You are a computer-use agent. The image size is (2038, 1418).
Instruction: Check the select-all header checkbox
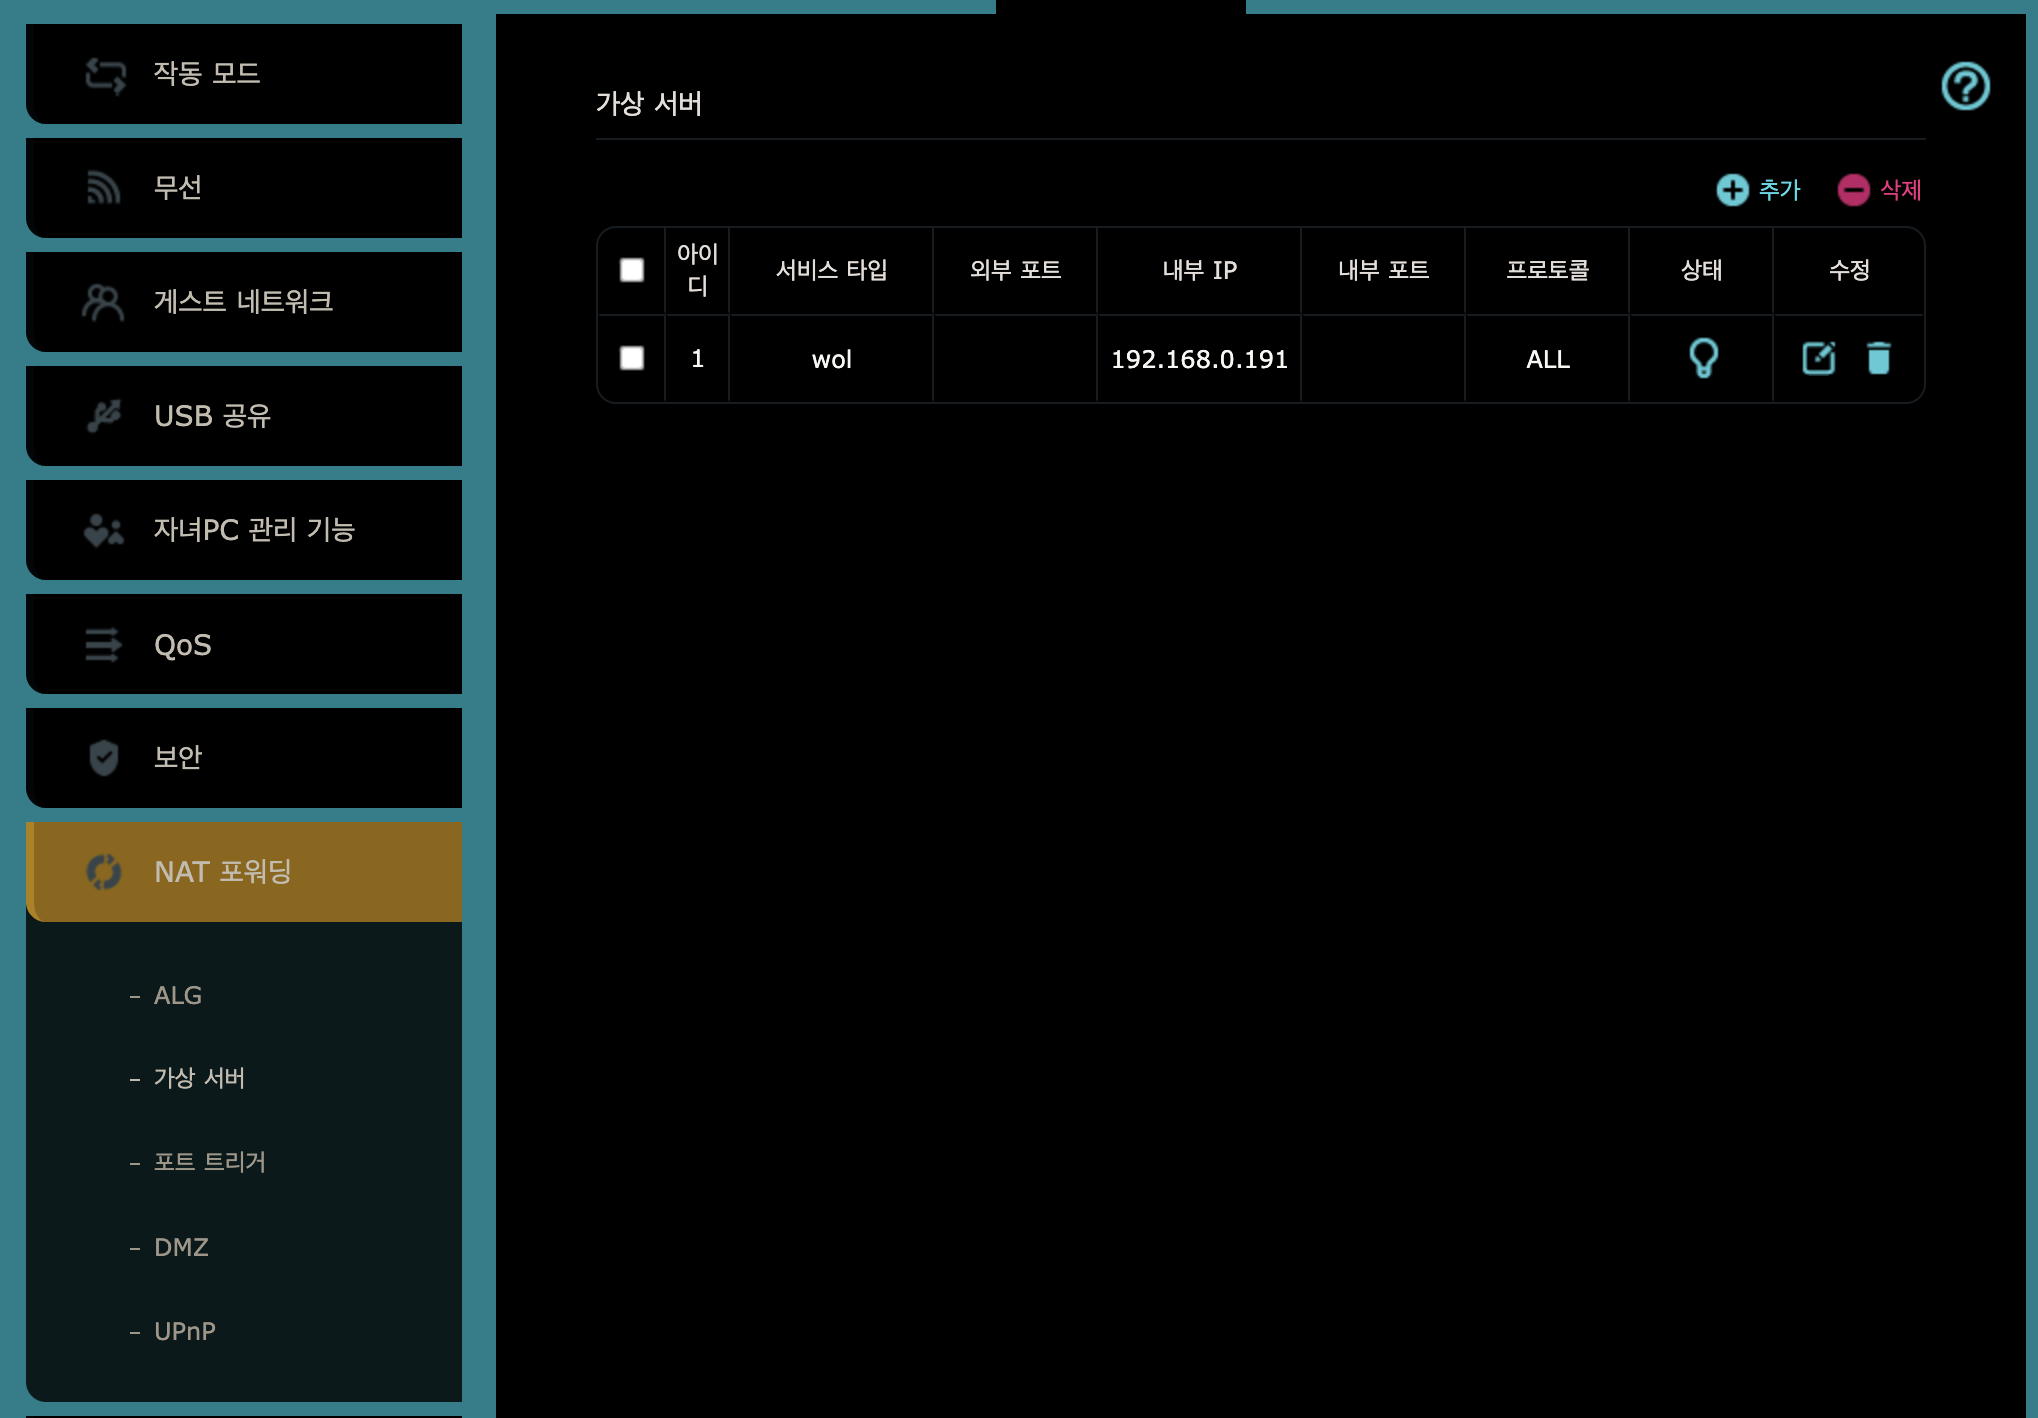632,270
